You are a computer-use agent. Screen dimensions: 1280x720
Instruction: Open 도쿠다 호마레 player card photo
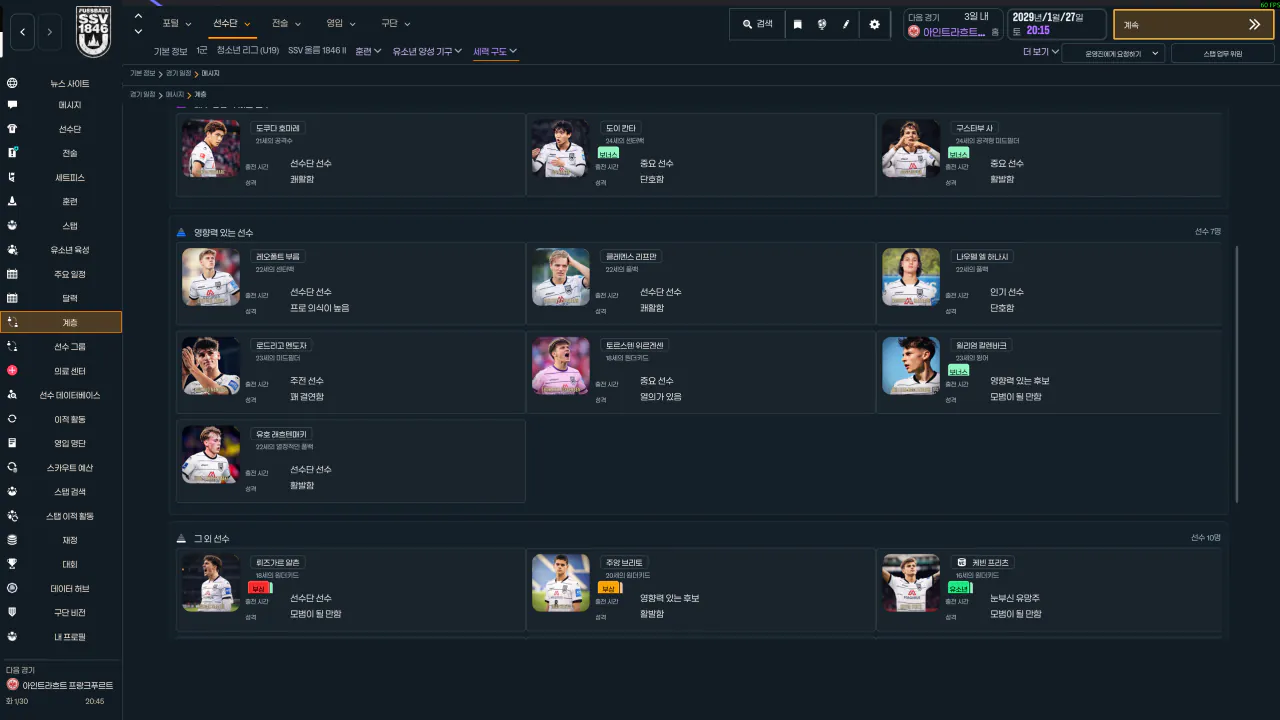point(211,149)
